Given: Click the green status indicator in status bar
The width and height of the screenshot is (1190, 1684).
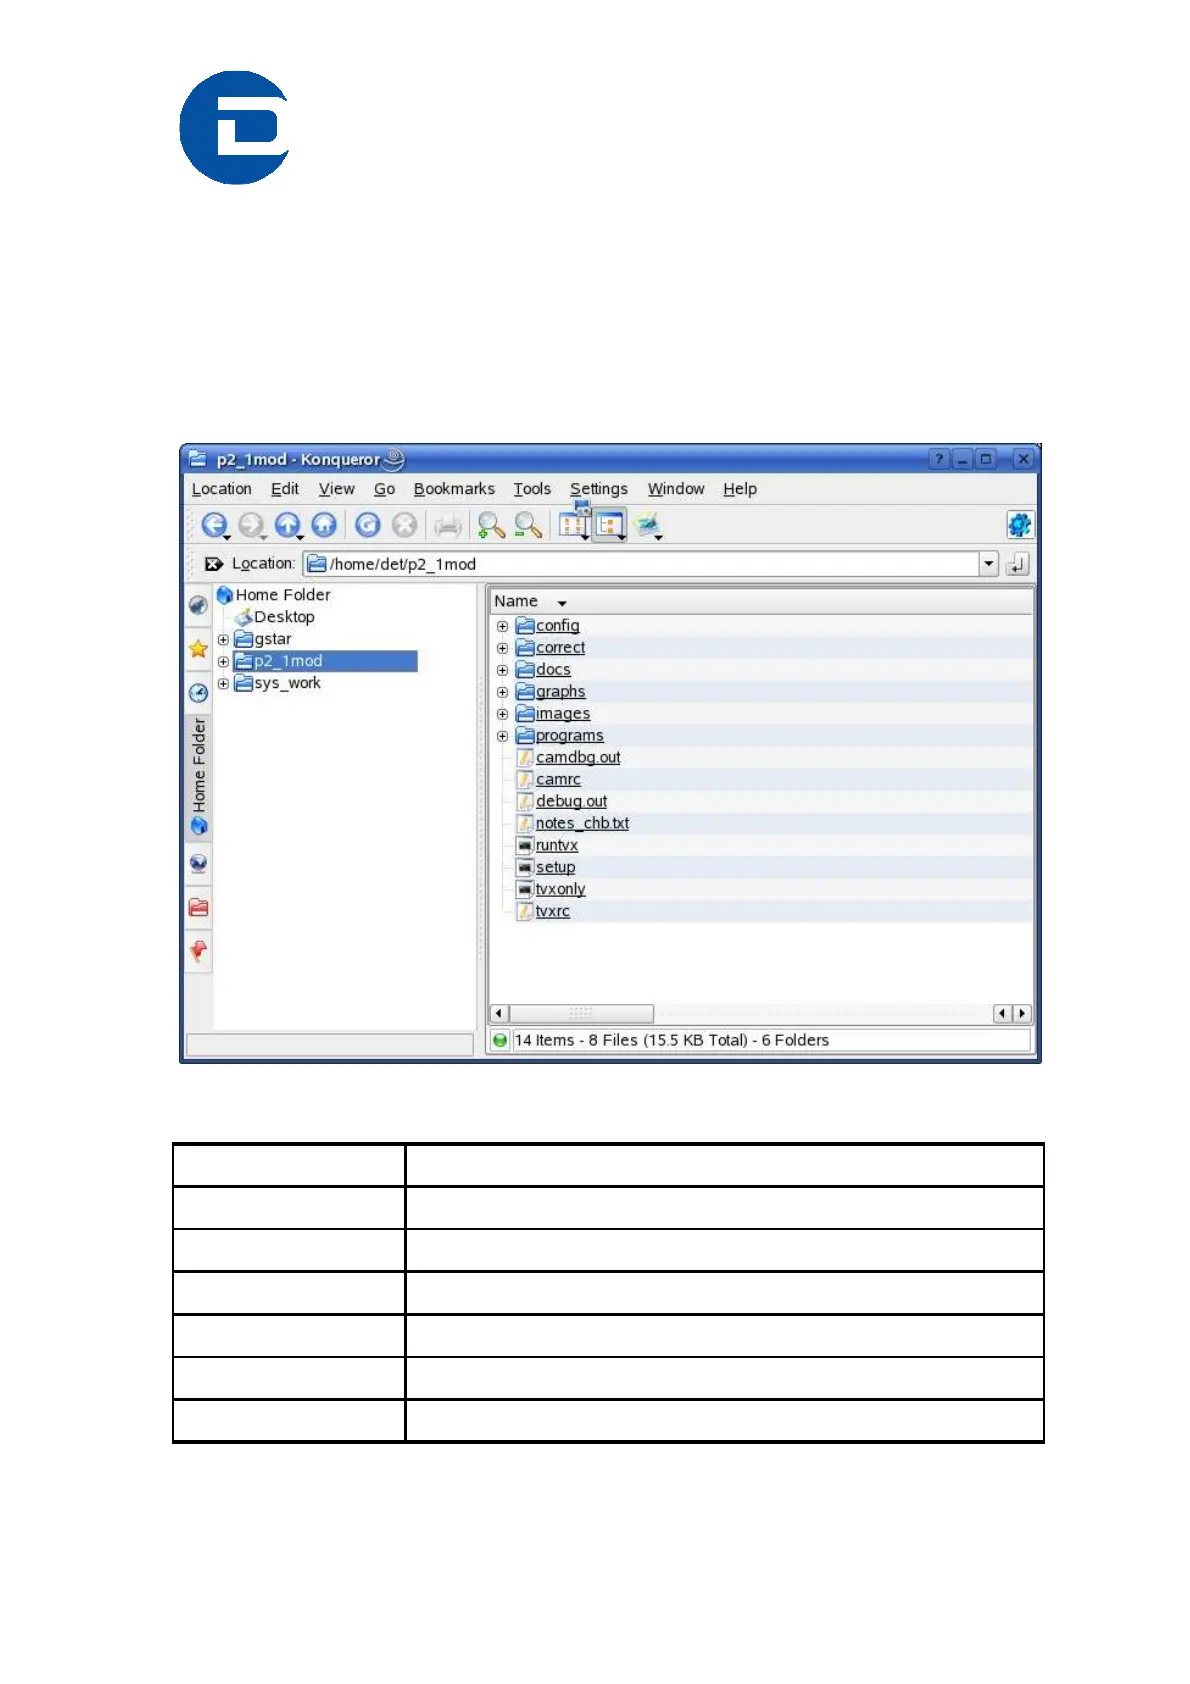Looking at the screenshot, I should coord(500,1040).
